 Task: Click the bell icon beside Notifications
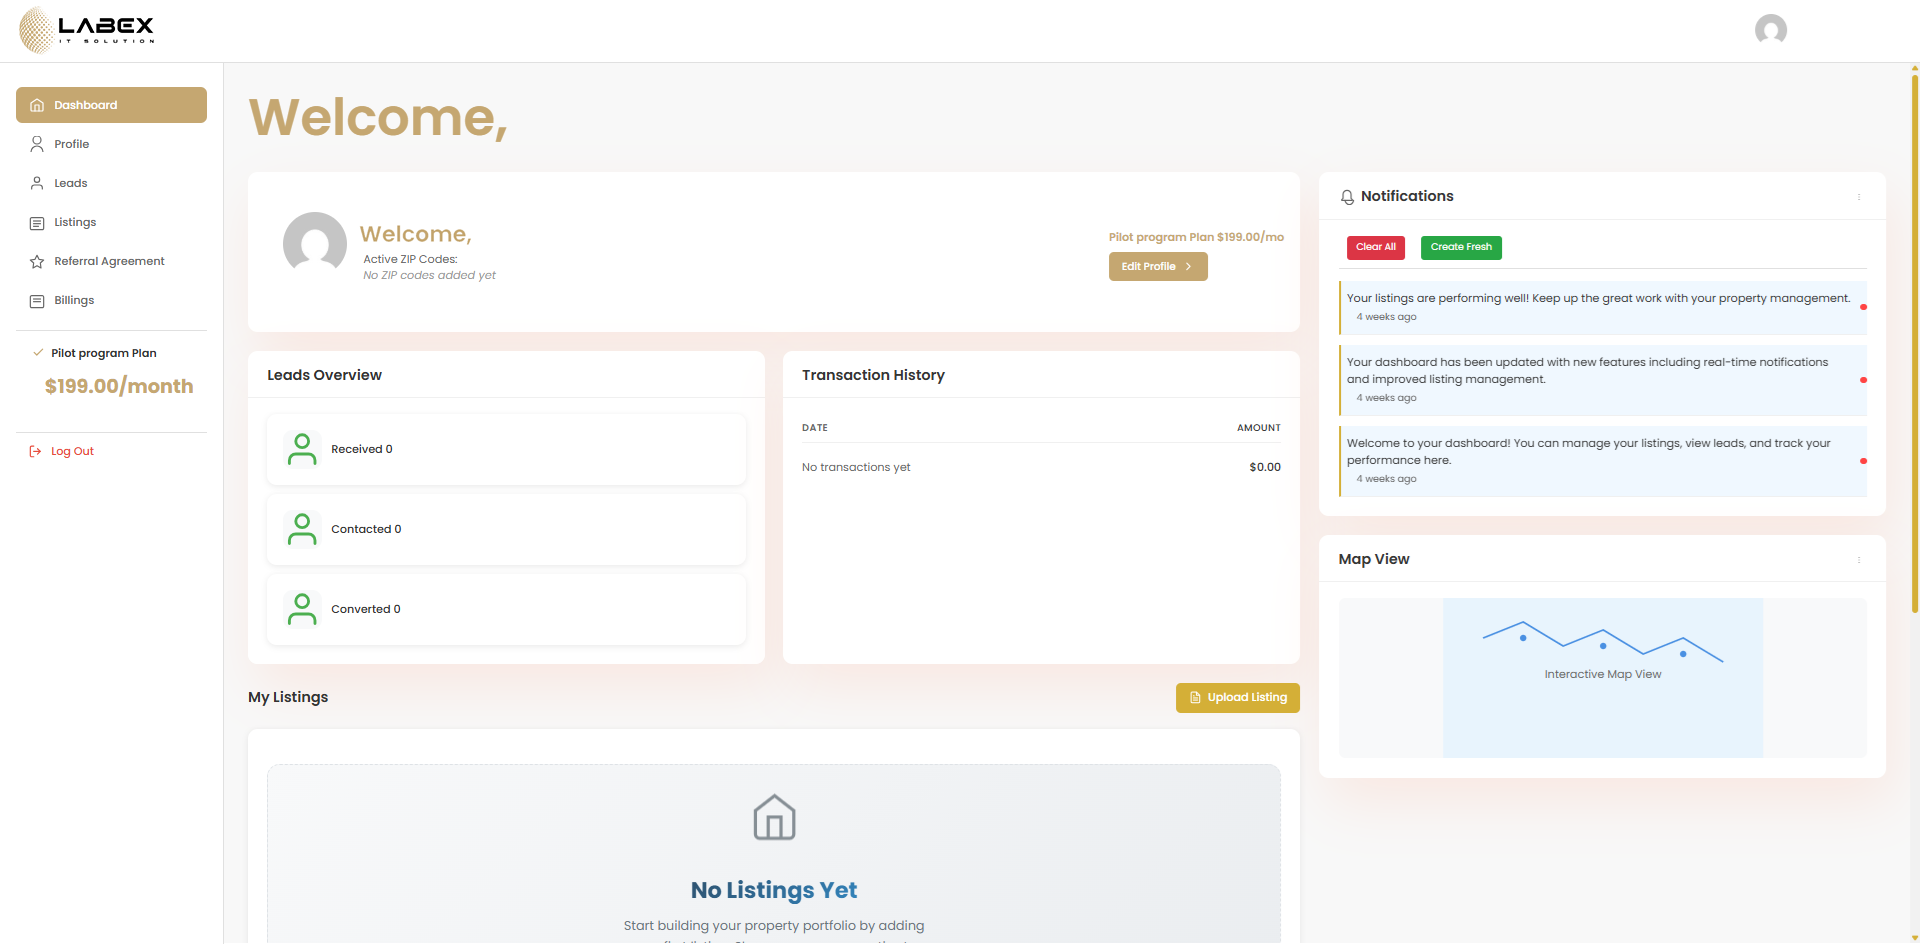pyautogui.click(x=1347, y=197)
